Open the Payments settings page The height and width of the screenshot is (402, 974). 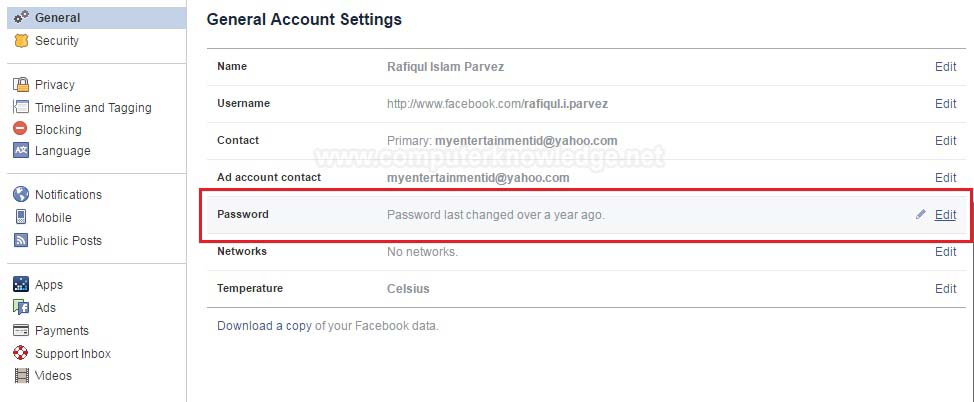pos(61,331)
